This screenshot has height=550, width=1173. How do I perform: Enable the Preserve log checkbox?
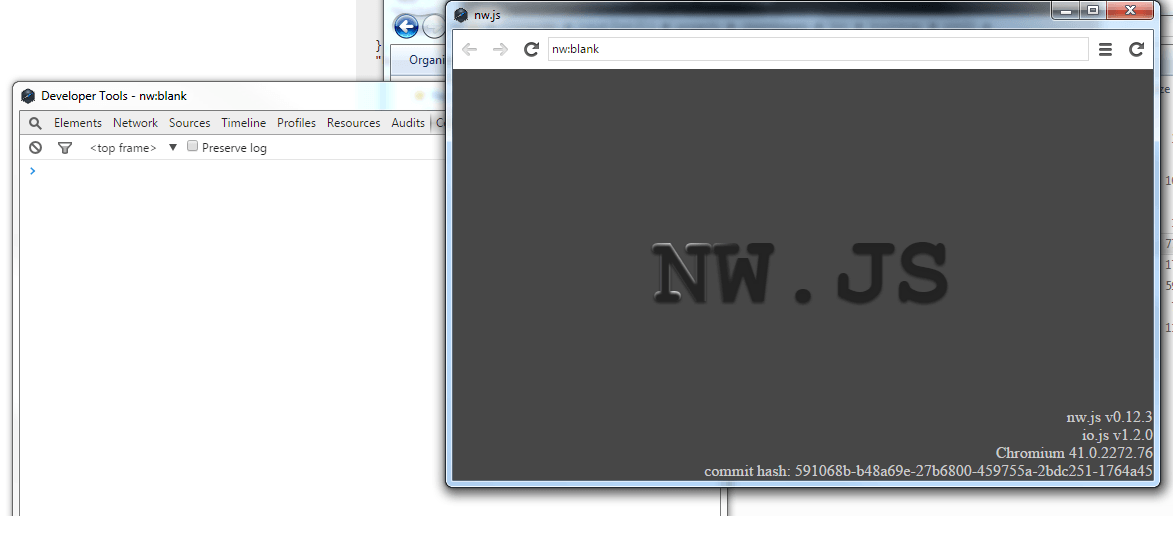pyautogui.click(x=192, y=147)
